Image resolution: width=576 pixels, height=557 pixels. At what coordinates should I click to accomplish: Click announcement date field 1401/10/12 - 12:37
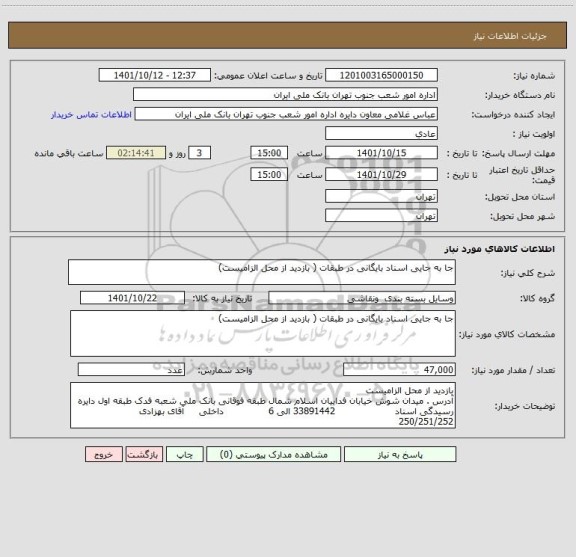155,75
